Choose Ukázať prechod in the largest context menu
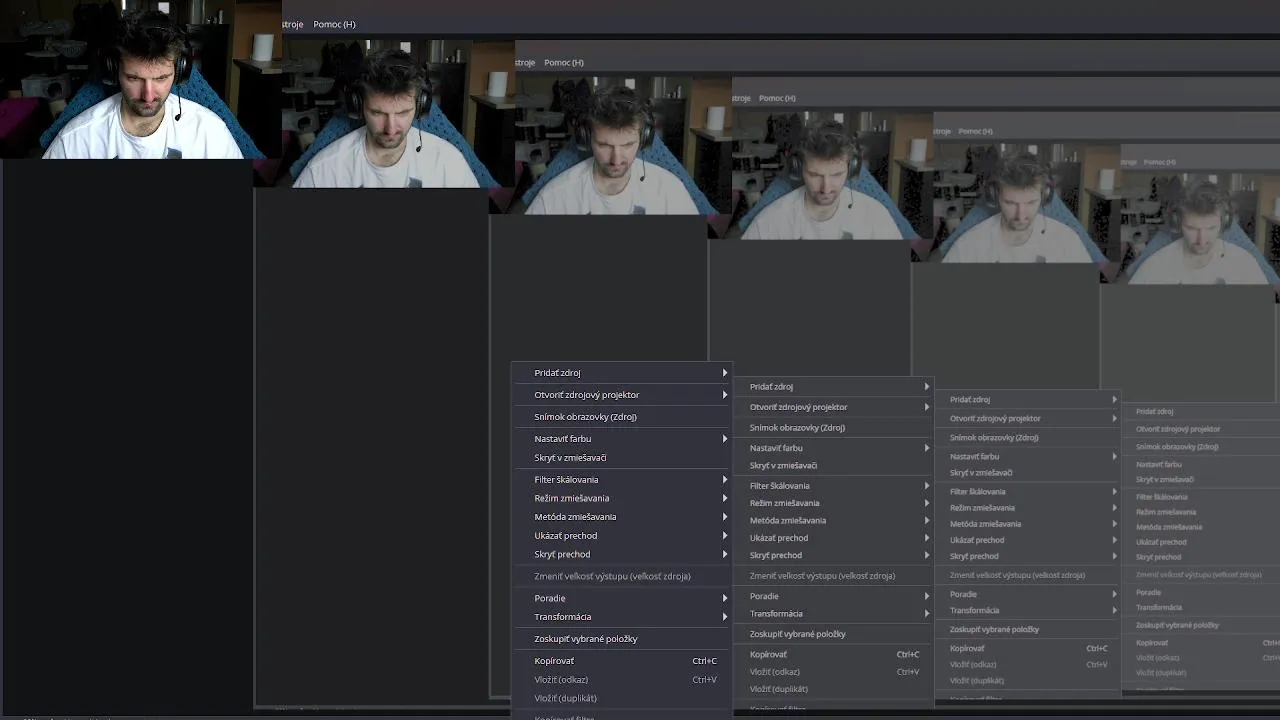 click(x=622, y=536)
